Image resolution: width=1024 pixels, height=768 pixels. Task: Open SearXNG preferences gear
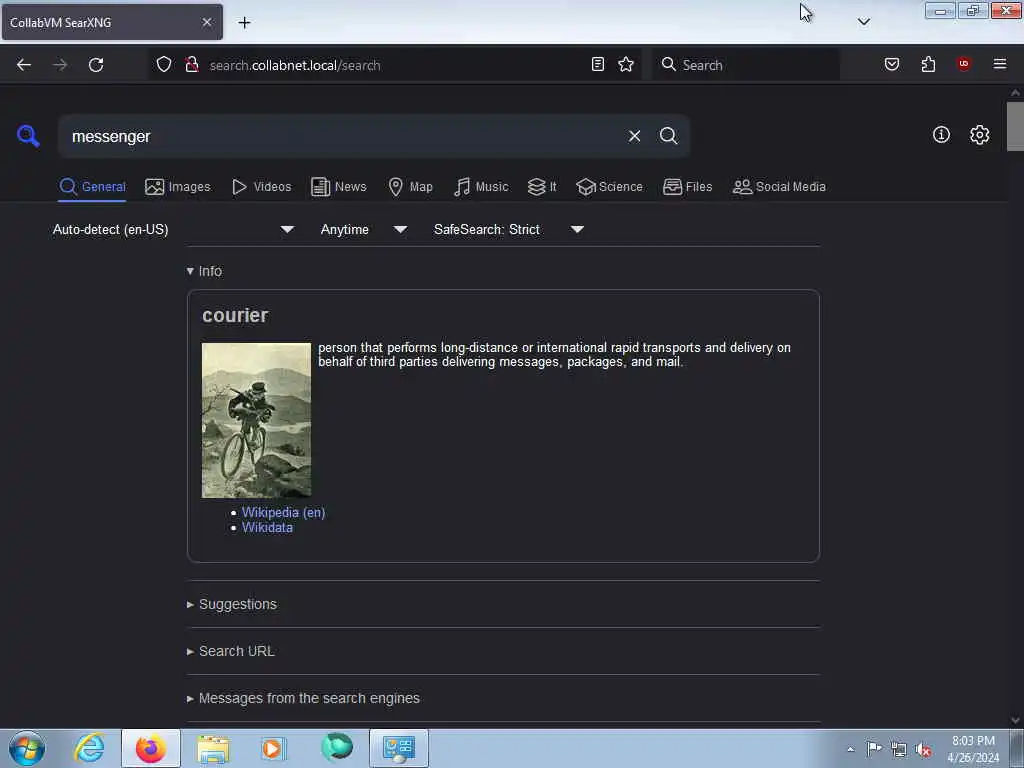(x=979, y=135)
